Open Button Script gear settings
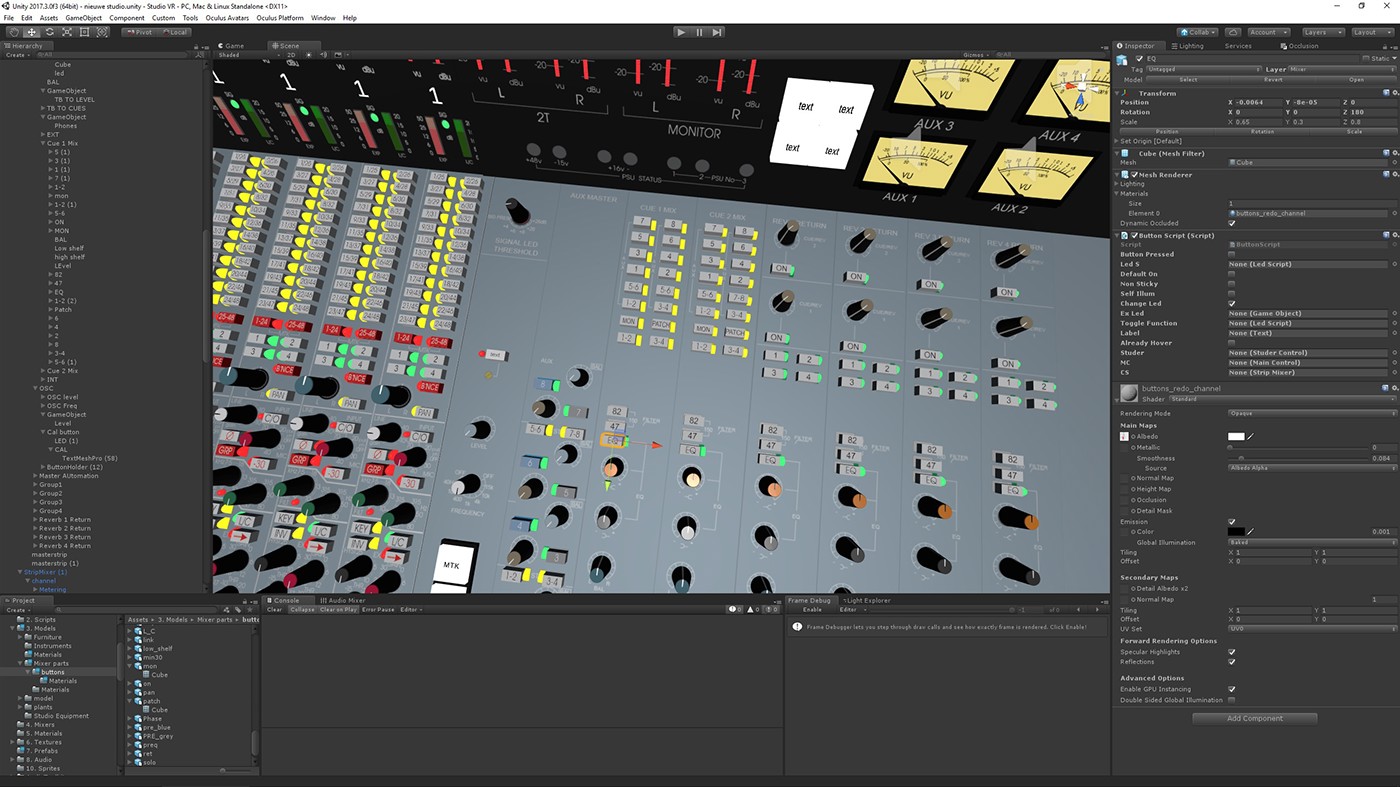 click(1394, 235)
